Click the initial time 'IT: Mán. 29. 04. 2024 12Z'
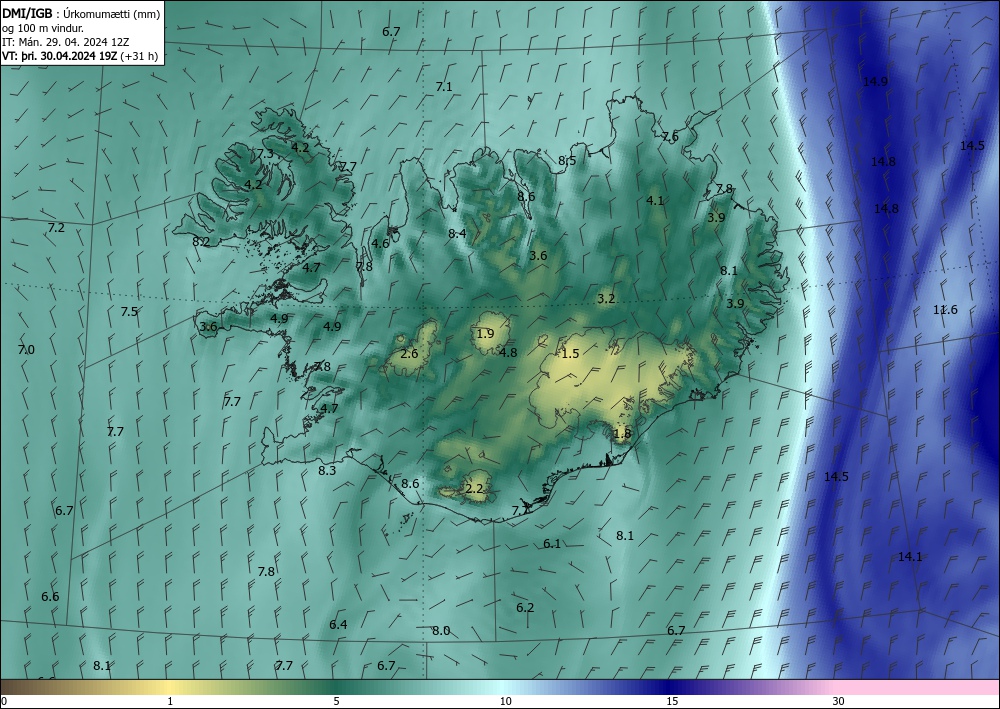 click(66, 41)
